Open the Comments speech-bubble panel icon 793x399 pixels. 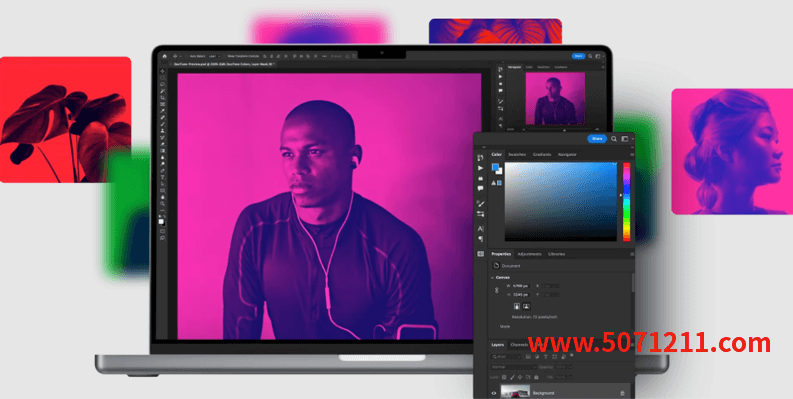tap(480, 188)
